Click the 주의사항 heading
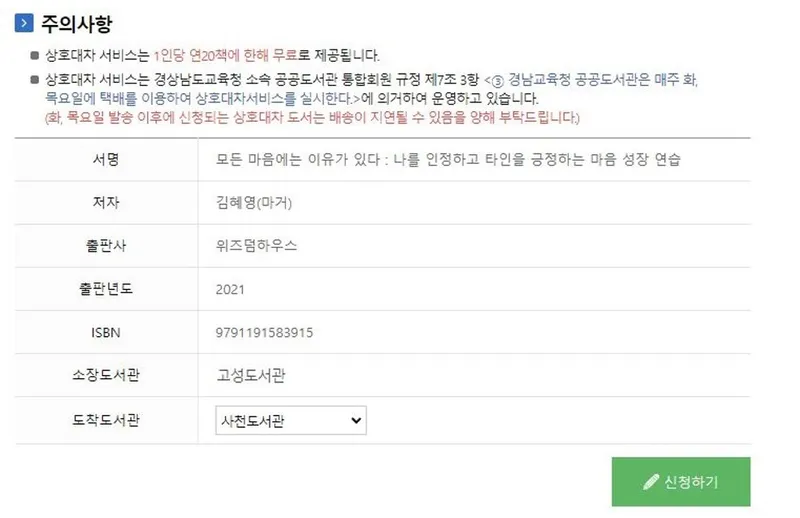 [76, 23]
